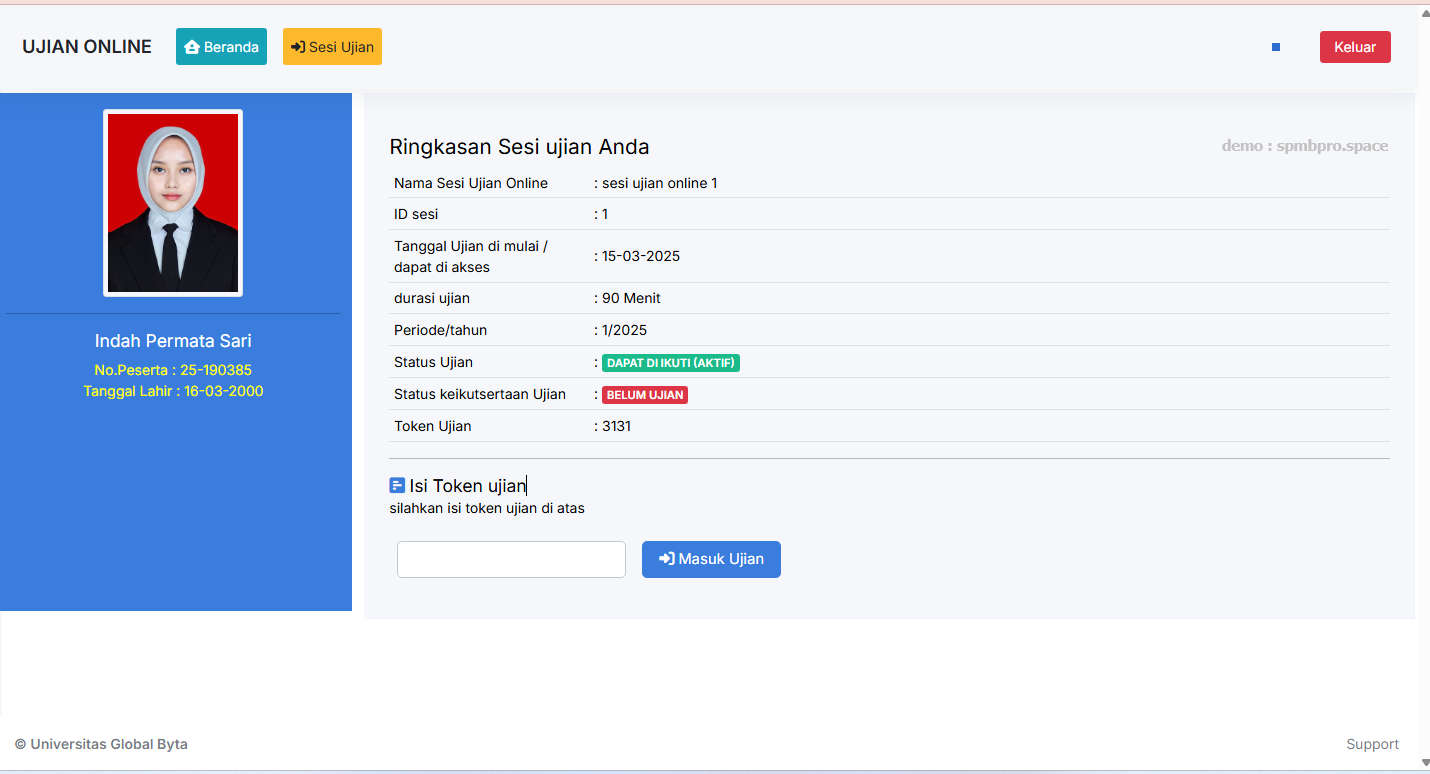The width and height of the screenshot is (1430, 774).
Task: Click the arrow icon inside the Sesi Ujian button
Action: coord(297,46)
